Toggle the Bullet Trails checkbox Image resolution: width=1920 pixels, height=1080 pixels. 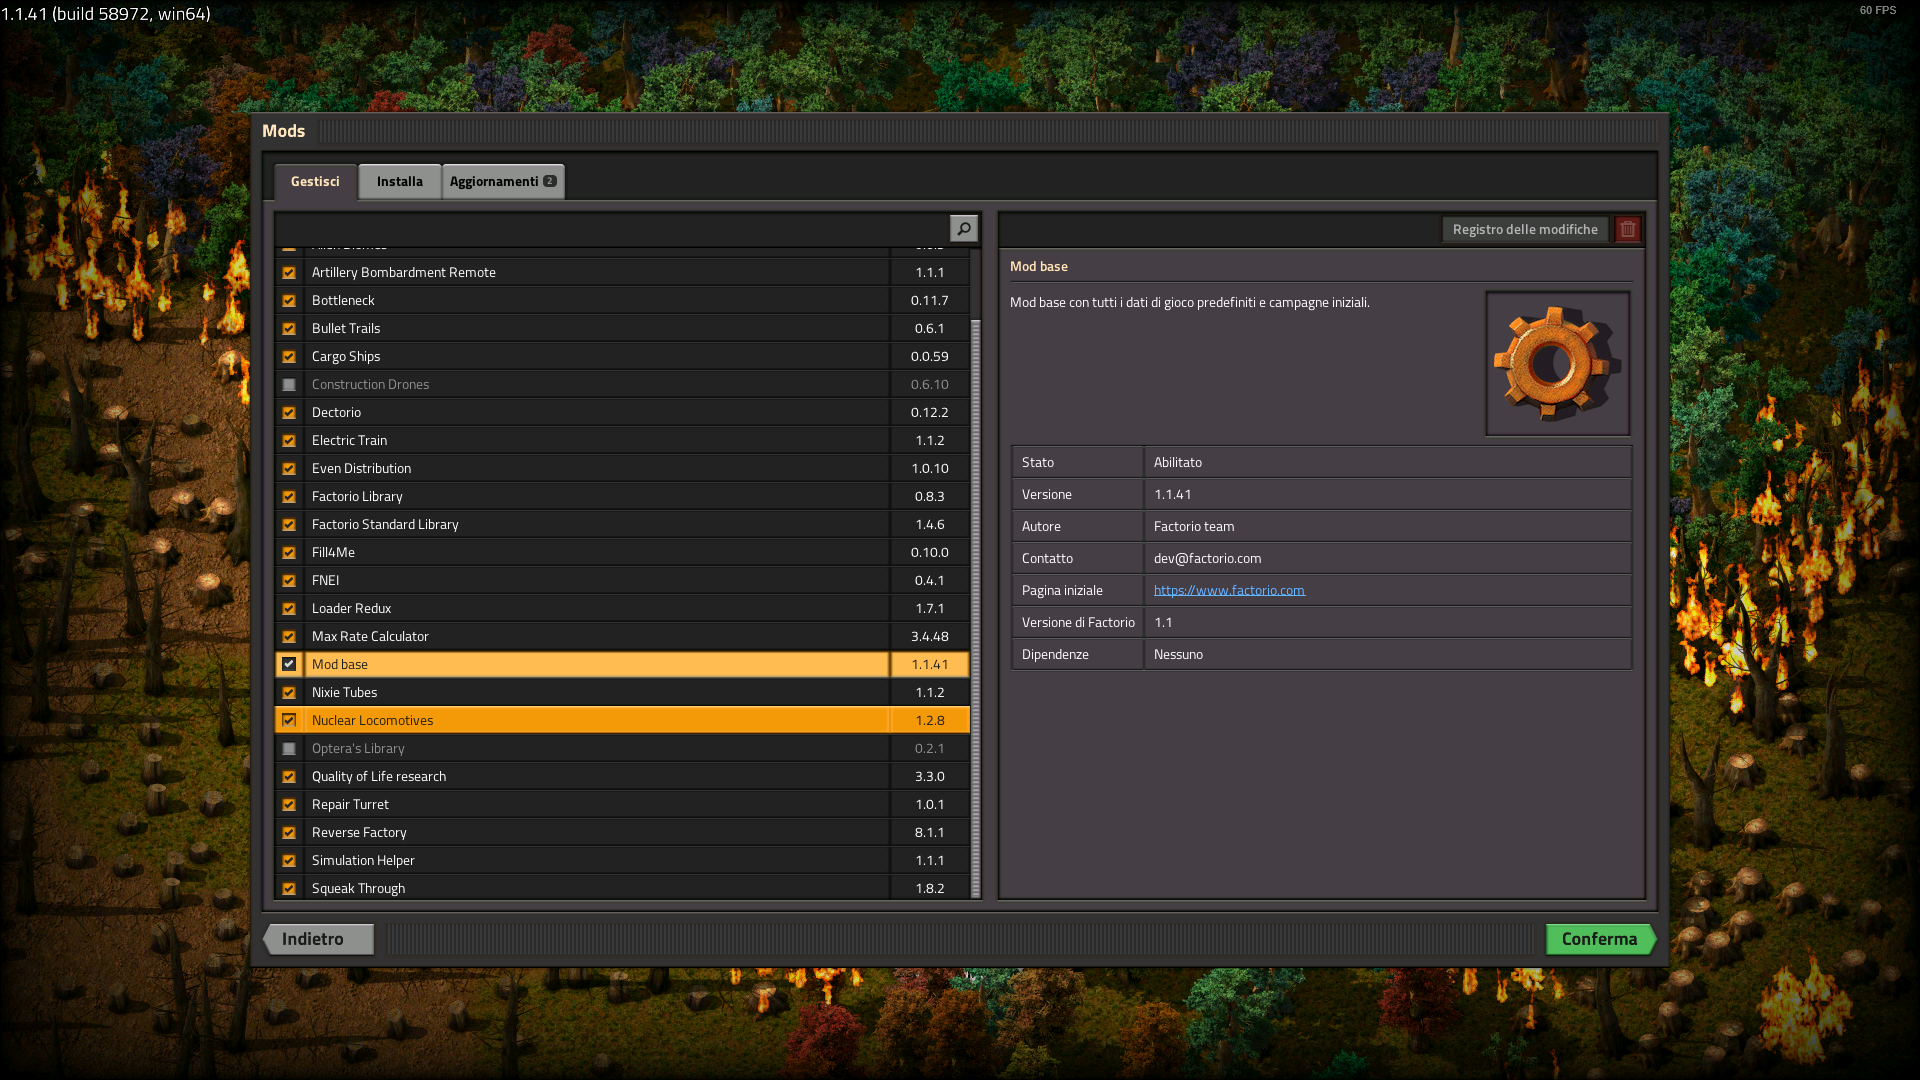click(289, 328)
